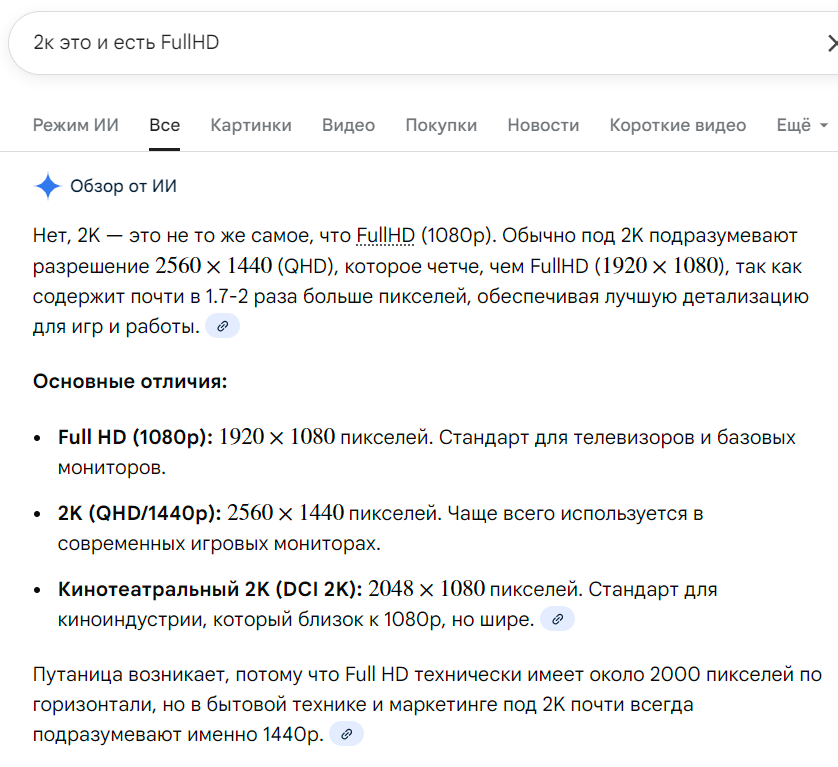Click the active Все tab

[164, 125]
